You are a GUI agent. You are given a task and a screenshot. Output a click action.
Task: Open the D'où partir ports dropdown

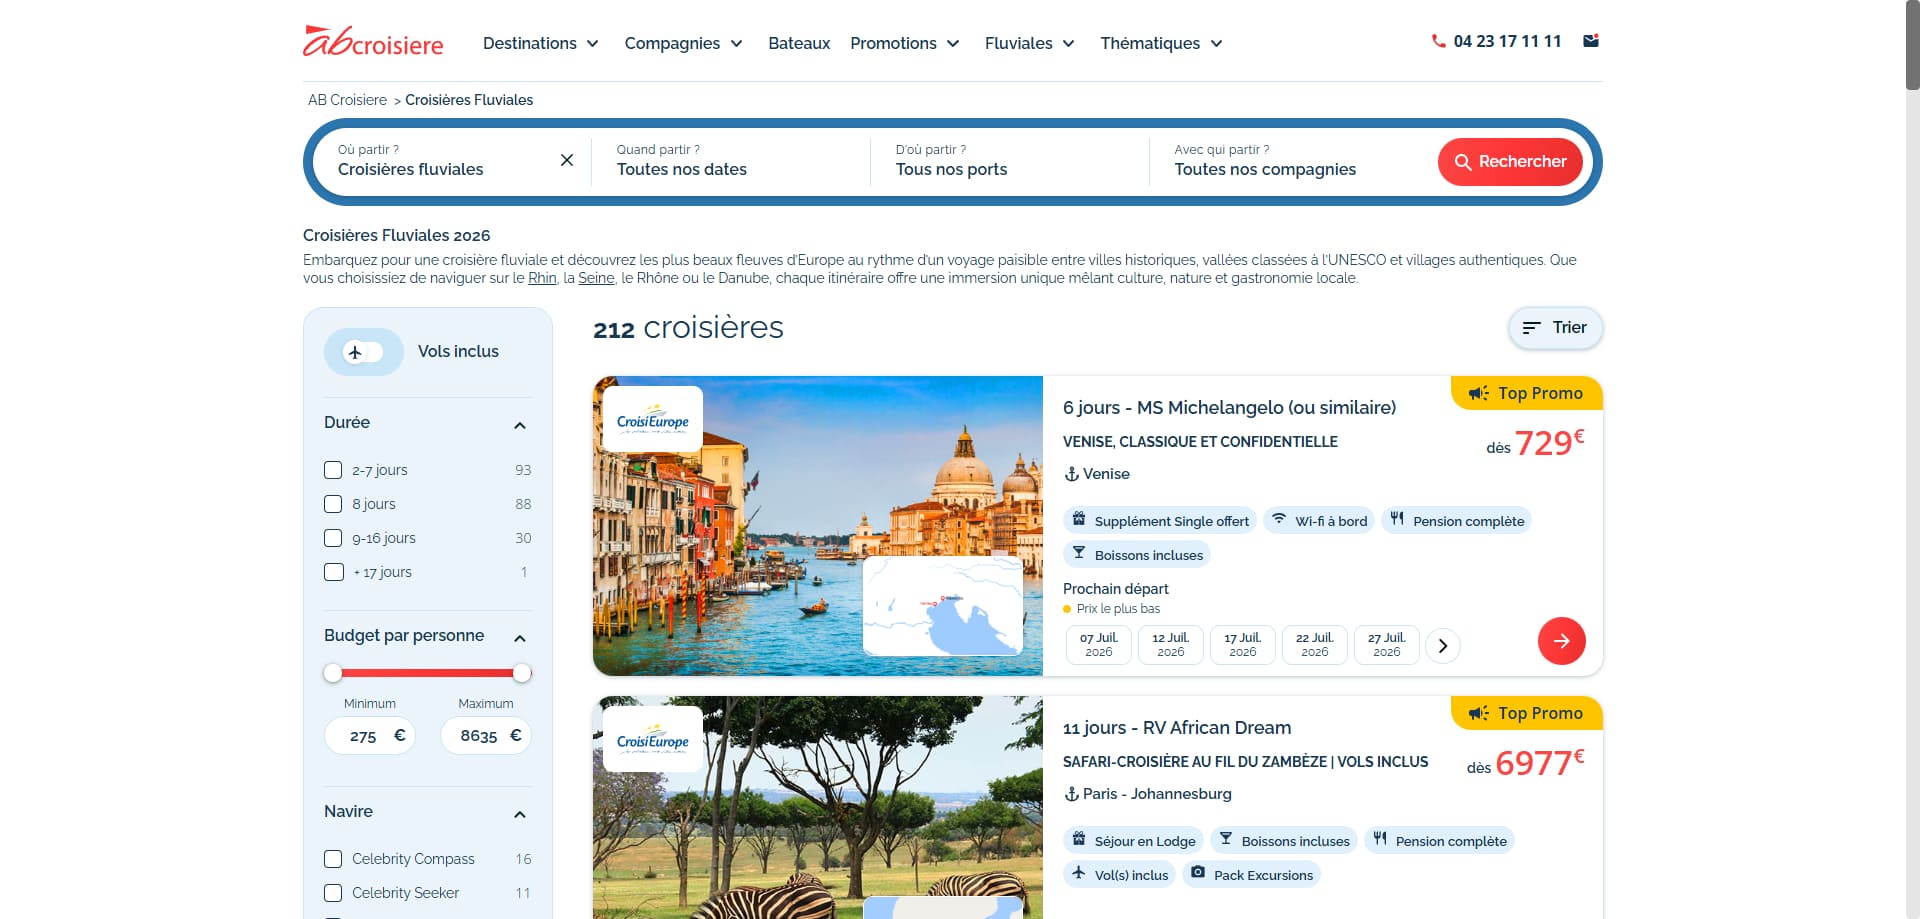[1009, 161]
